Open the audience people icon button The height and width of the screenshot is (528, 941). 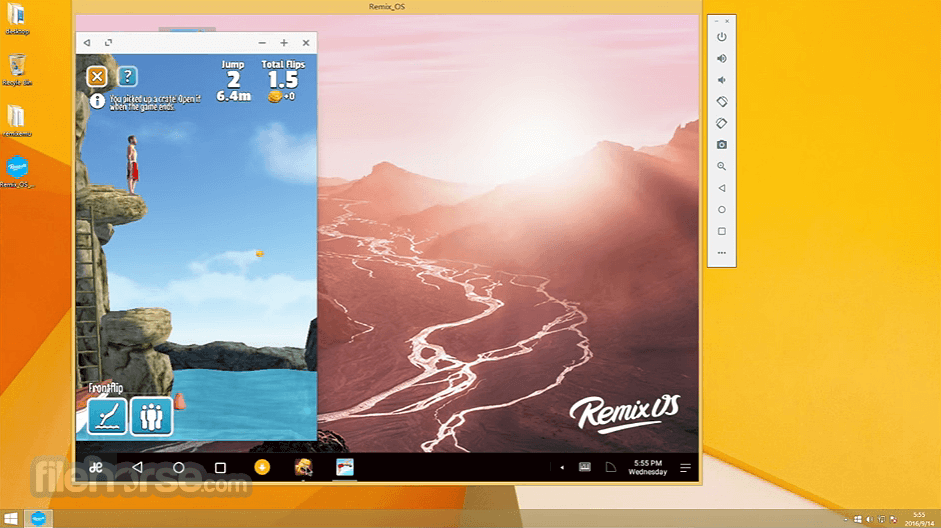[x=151, y=415]
